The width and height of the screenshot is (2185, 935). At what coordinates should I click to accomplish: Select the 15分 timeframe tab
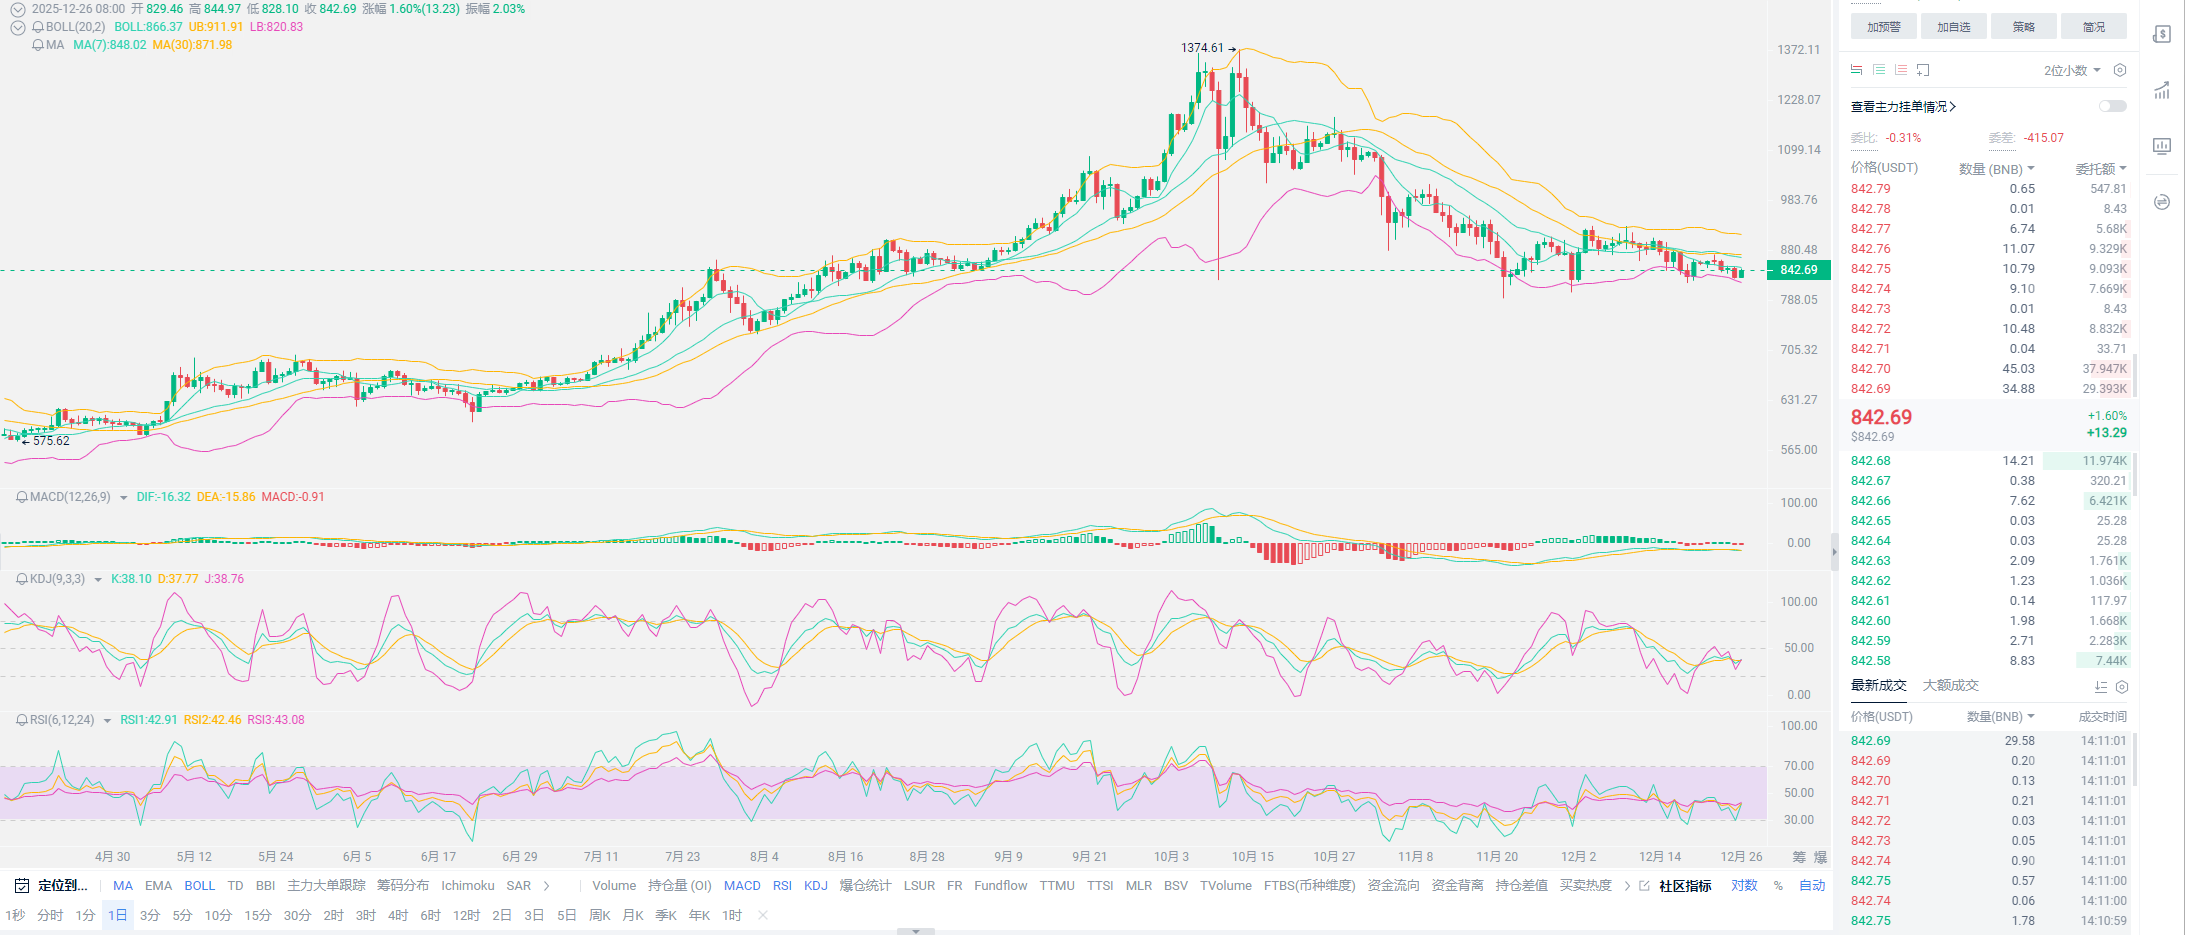257,916
